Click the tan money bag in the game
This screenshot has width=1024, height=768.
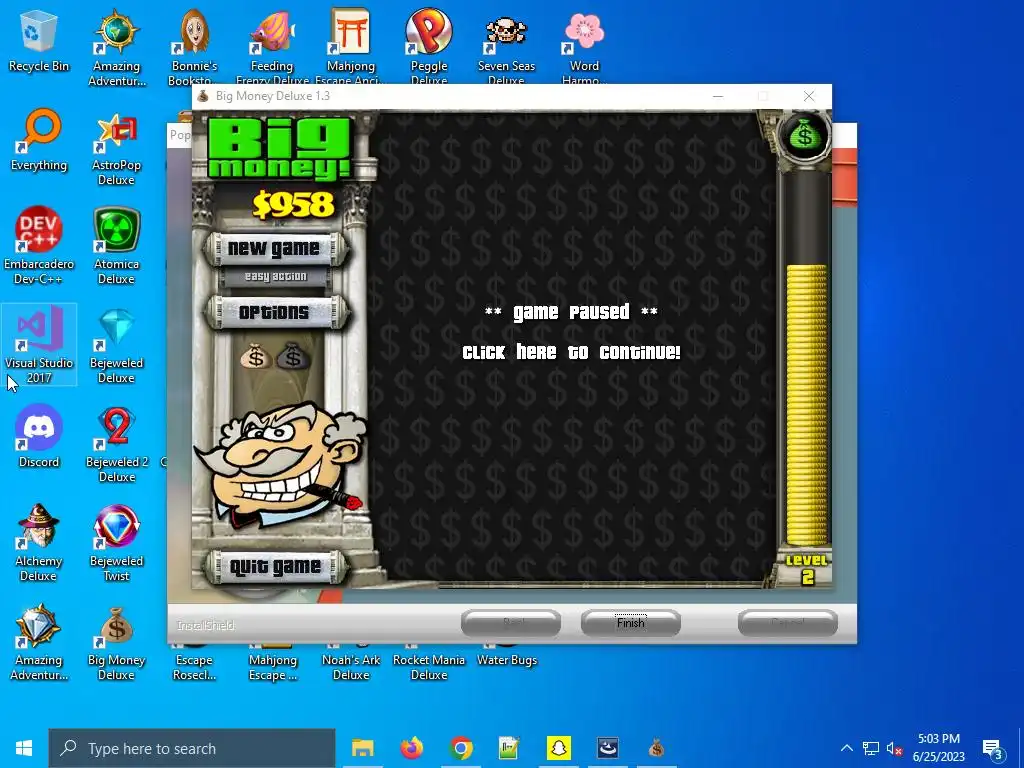coord(256,357)
